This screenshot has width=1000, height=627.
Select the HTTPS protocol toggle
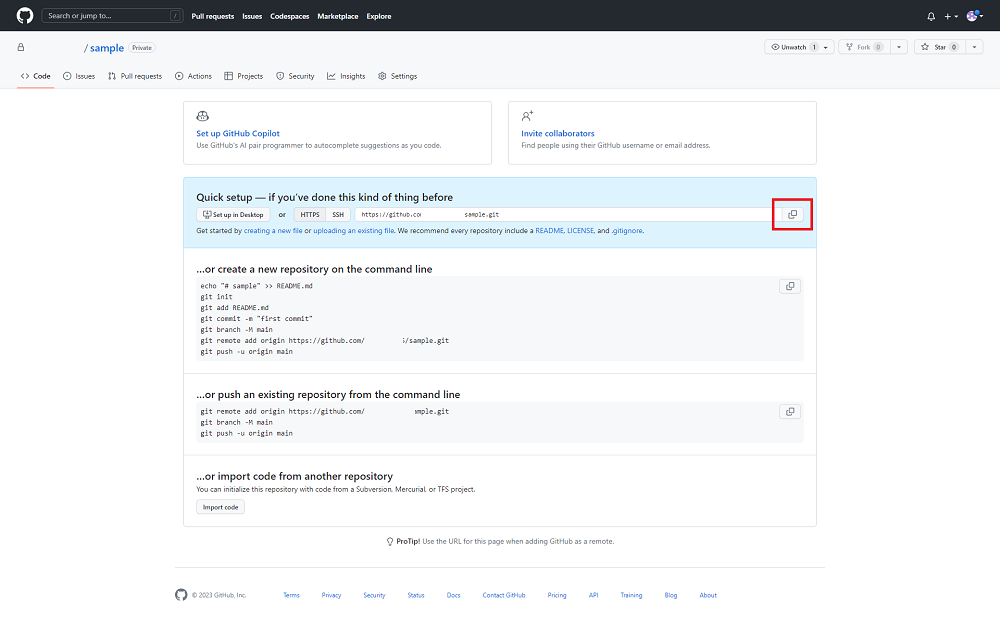click(x=310, y=214)
